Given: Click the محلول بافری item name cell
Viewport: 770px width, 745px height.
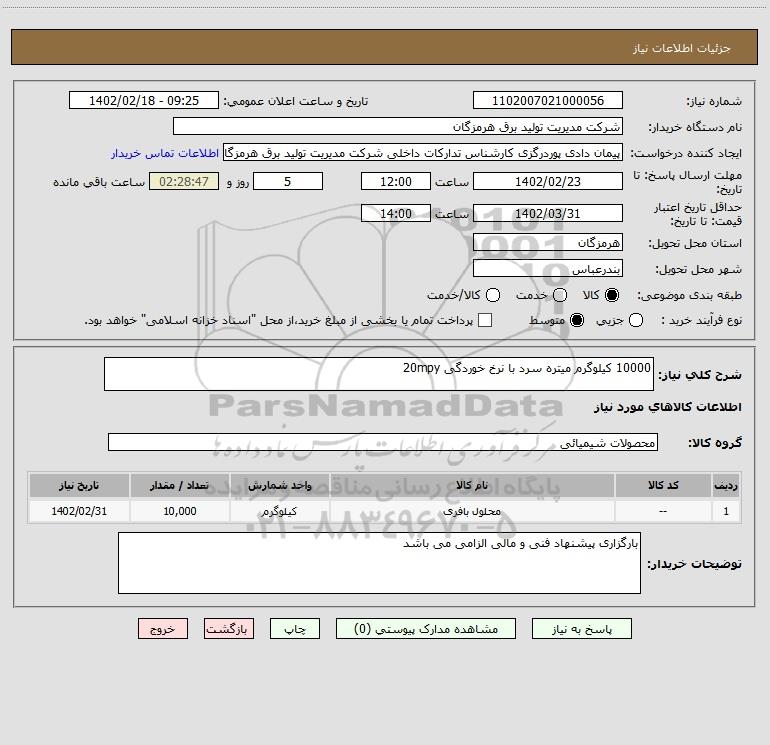Looking at the screenshot, I should [x=472, y=511].
